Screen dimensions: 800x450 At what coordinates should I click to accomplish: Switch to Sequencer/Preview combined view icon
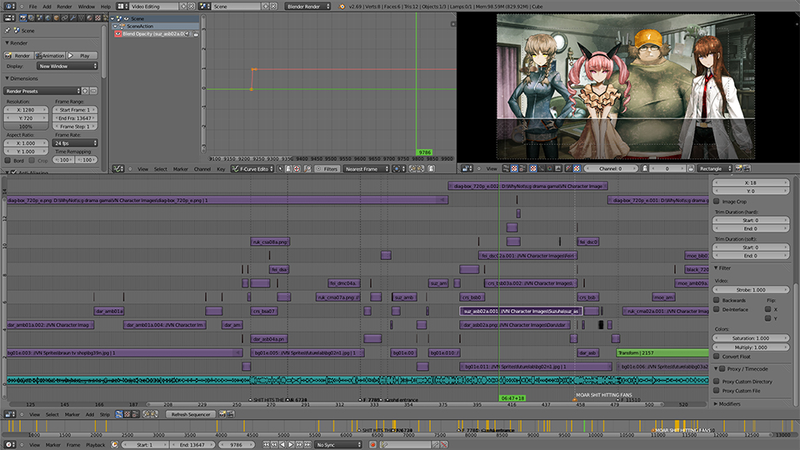(135, 414)
